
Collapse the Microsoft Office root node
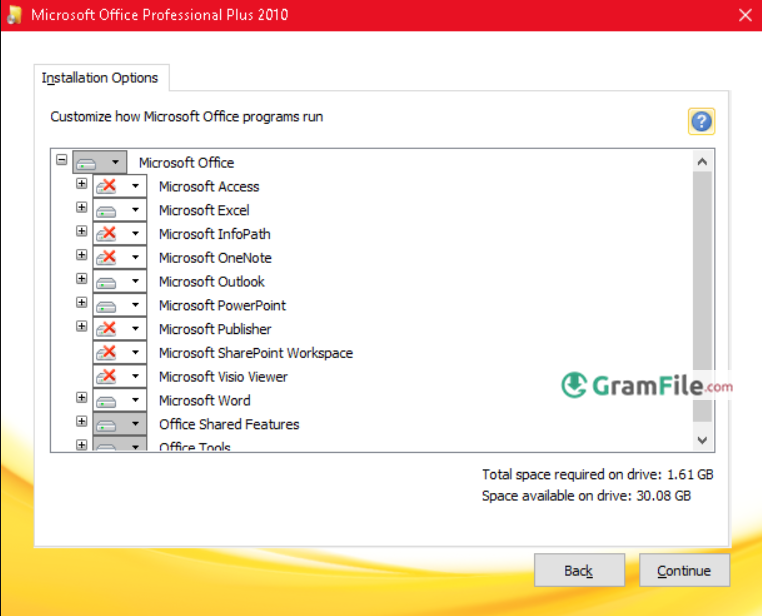(61, 160)
